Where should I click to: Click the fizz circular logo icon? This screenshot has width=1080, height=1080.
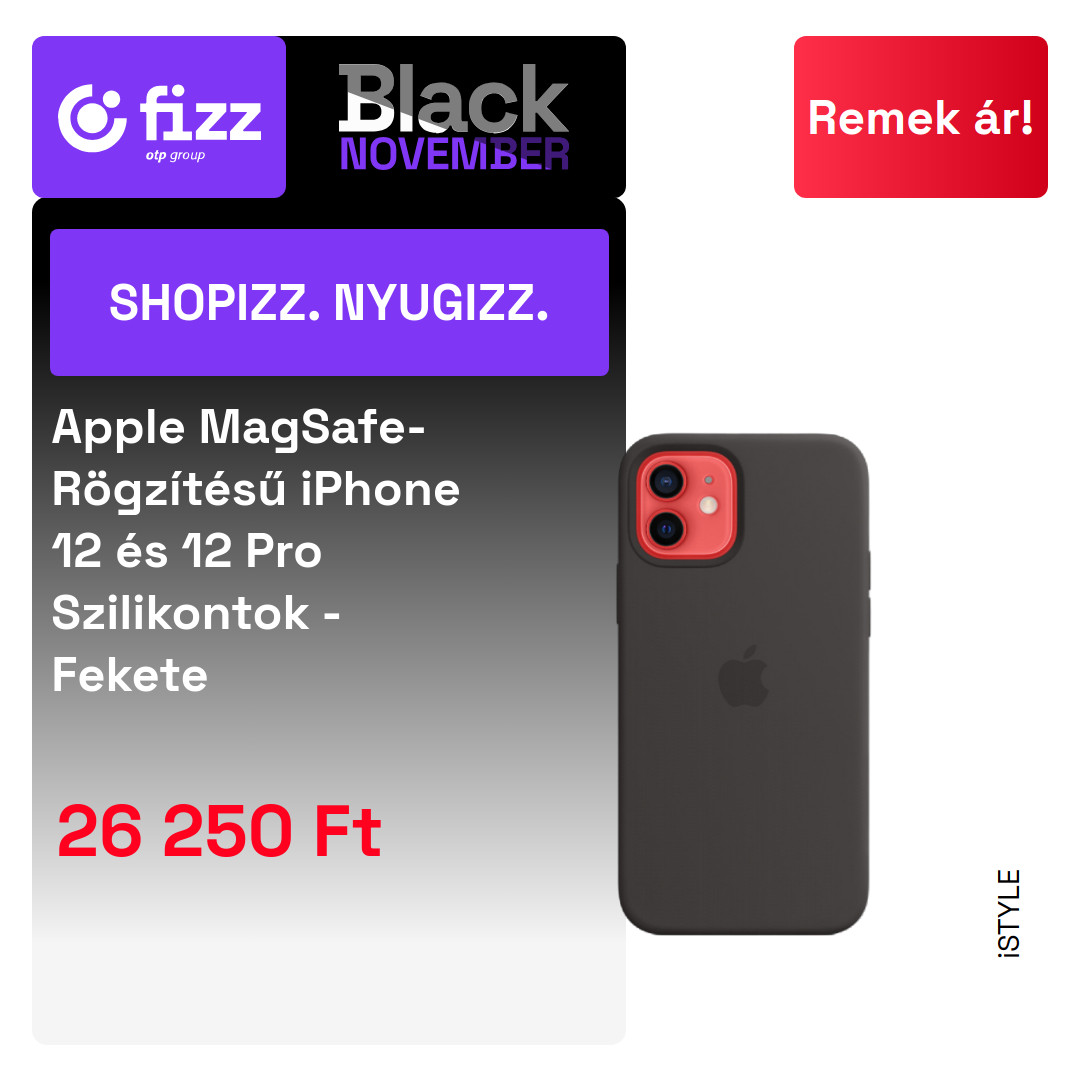[92, 118]
